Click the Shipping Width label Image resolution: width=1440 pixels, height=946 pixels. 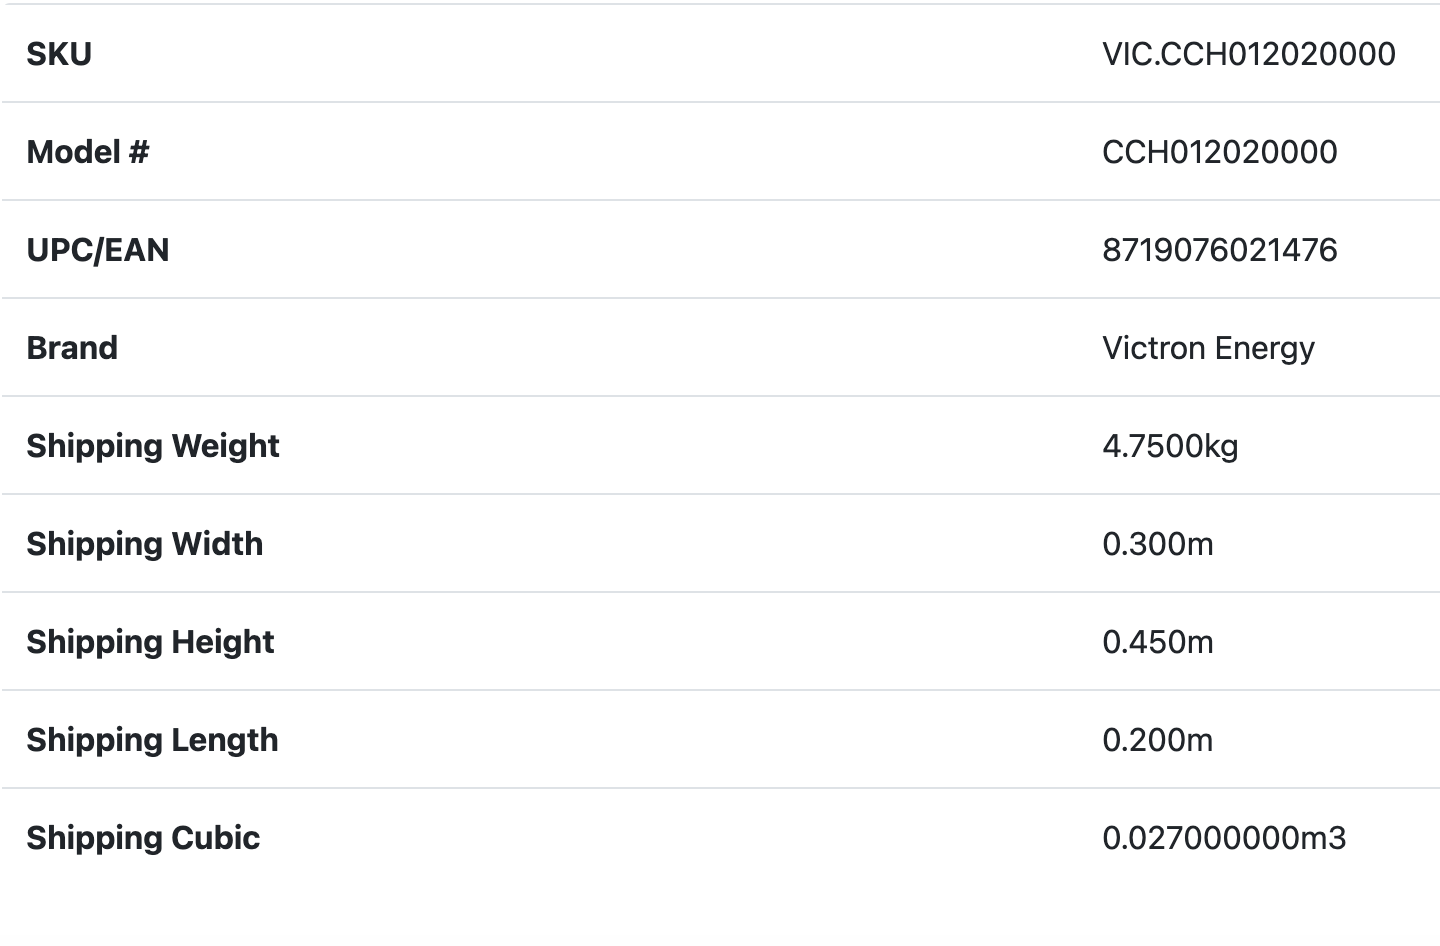pos(145,544)
